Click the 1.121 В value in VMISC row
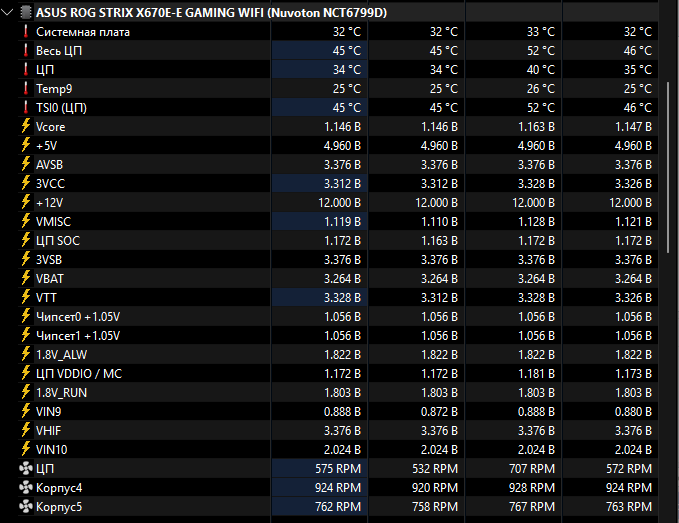 (x=634, y=222)
